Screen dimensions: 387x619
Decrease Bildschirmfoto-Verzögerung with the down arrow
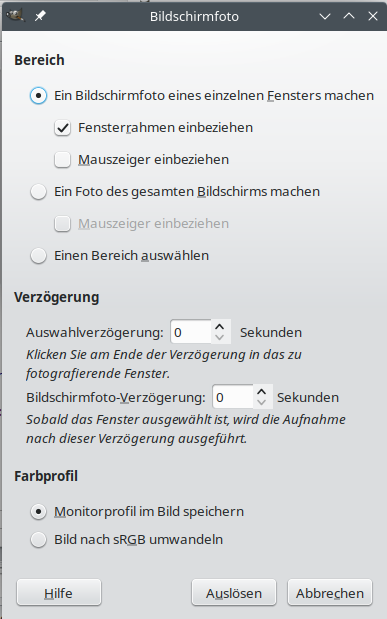pyautogui.click(x=261, y=402)
